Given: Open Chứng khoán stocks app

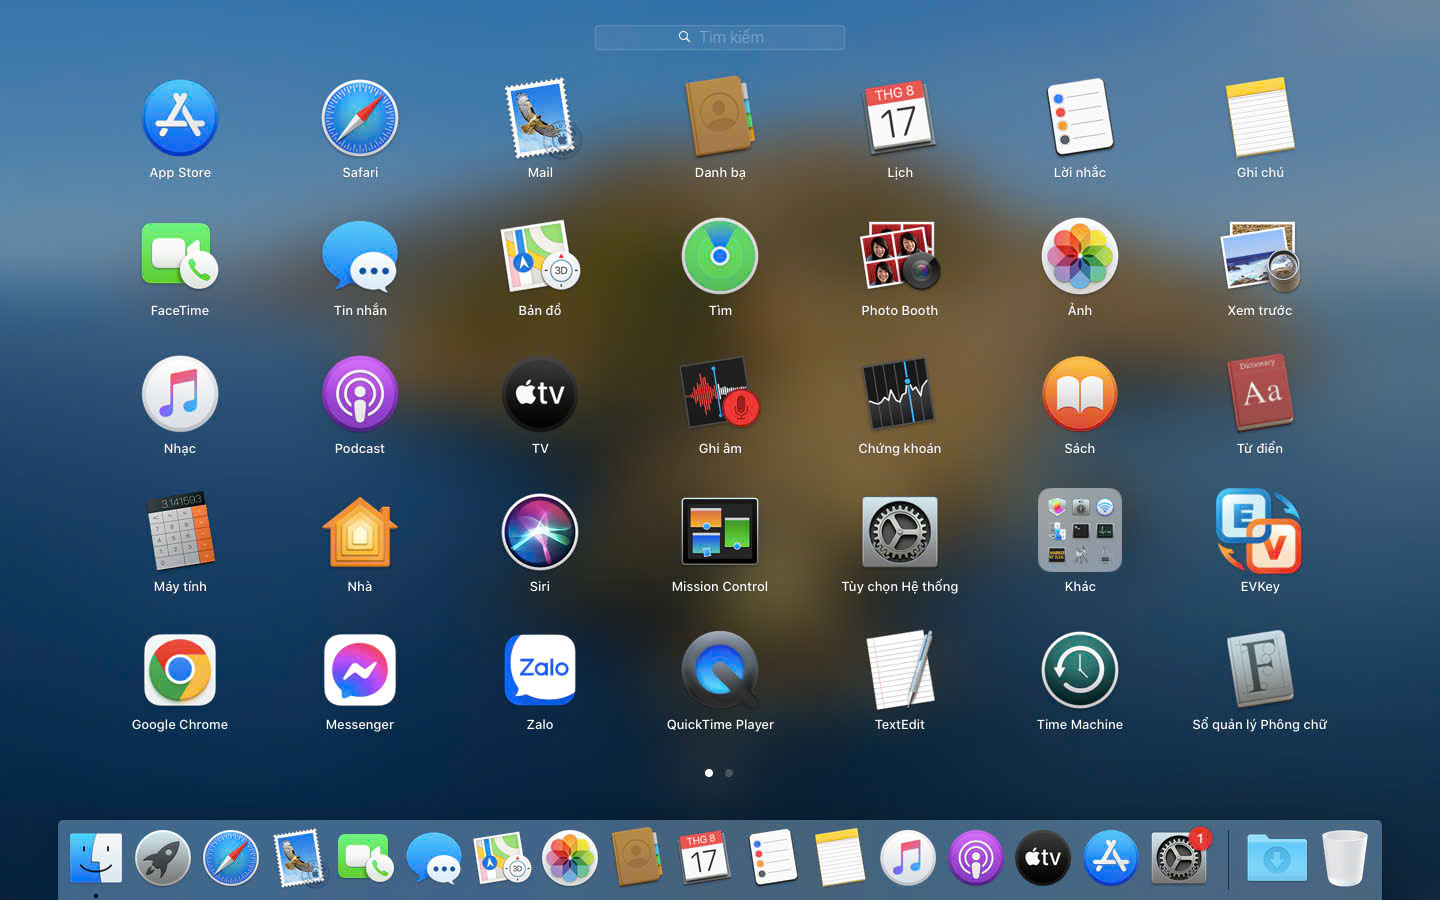Looking at the screenshot, I should pos(900,394).
